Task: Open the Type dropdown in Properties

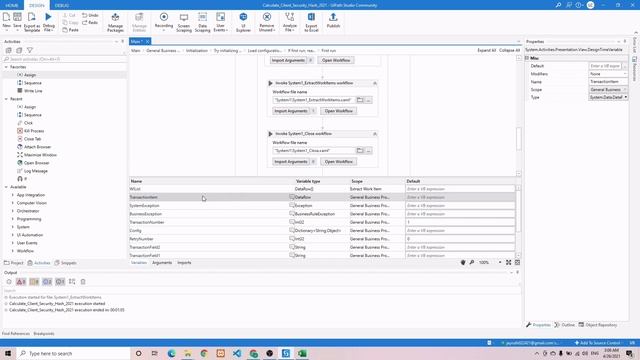Action: (608, 97)
